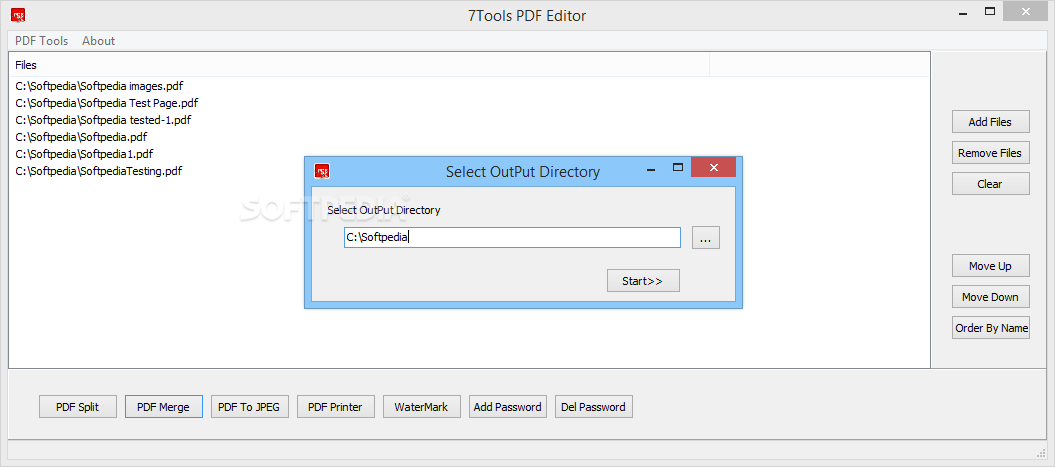The width and height of the screenshot is (1055, 467).
Task: Click the WaterMark button
Action: click(x=422, y=406)
